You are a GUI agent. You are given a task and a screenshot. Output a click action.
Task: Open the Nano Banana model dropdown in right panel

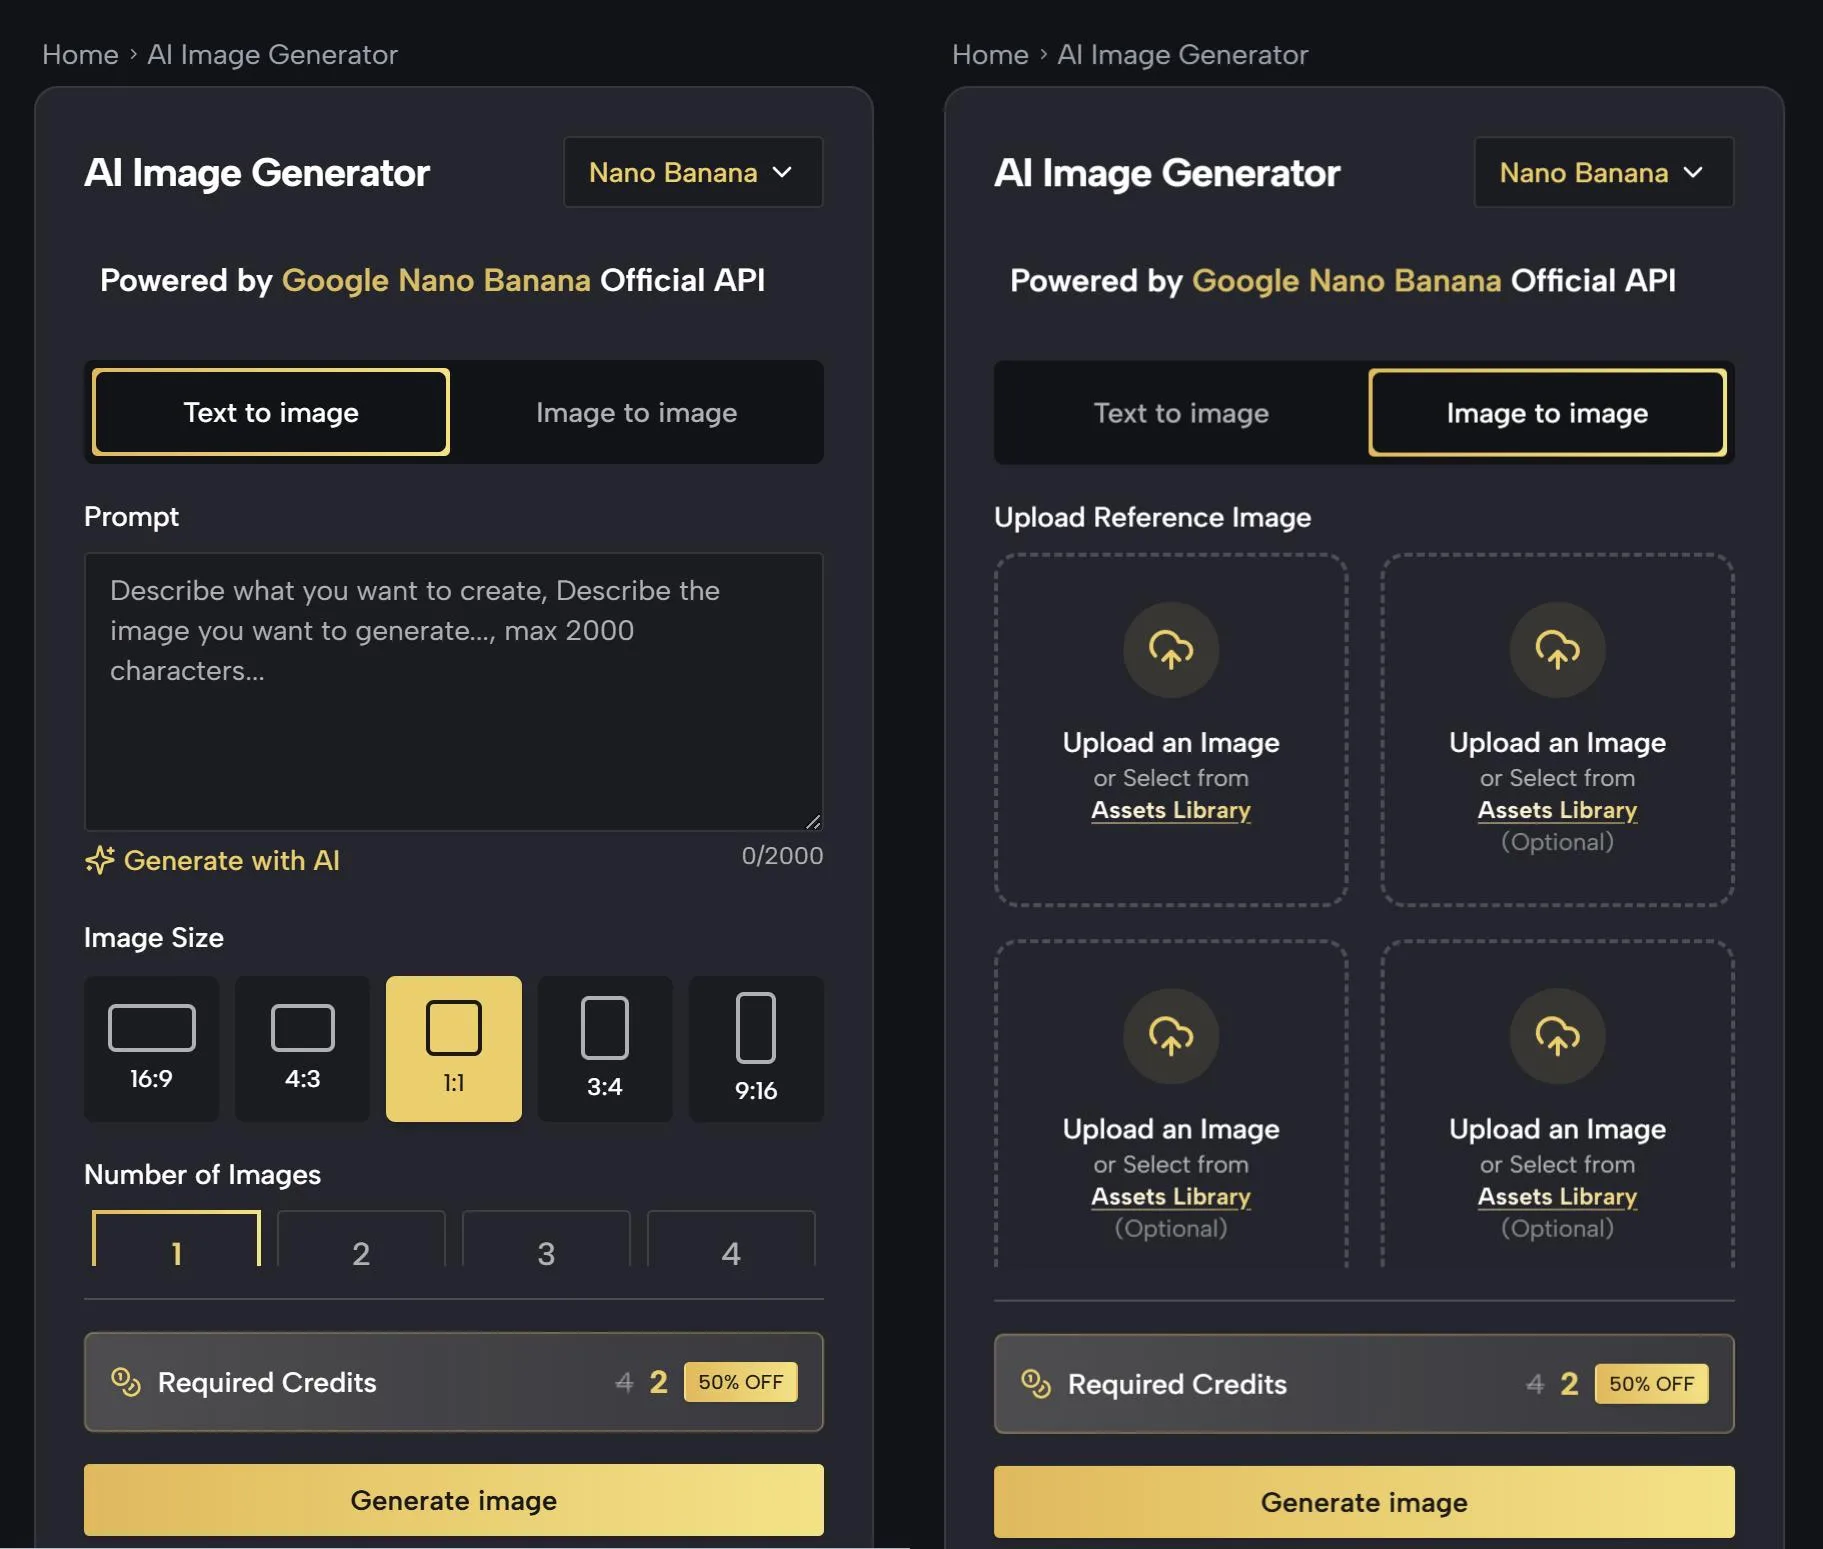pos(1604,172)
